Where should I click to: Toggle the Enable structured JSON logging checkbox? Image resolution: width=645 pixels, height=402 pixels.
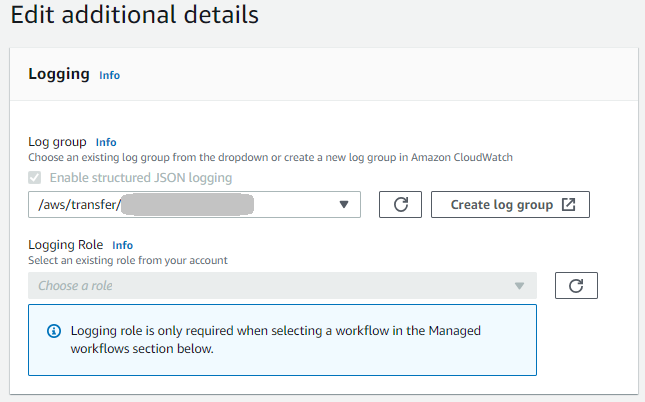(x=36, y=178)
